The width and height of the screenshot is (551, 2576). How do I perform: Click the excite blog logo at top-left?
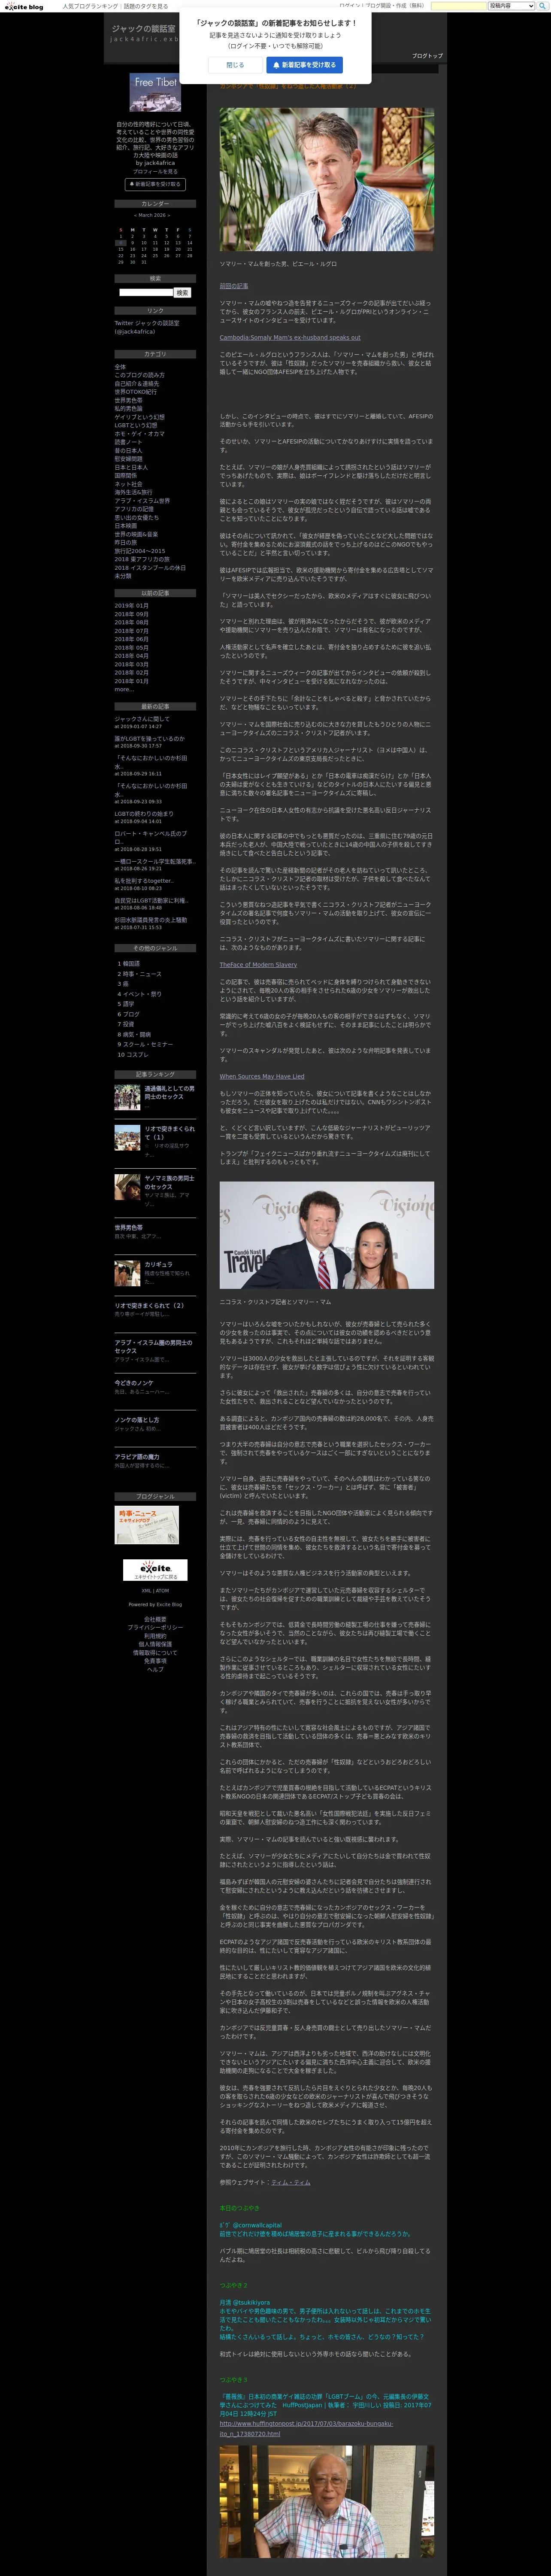[23, 6]
